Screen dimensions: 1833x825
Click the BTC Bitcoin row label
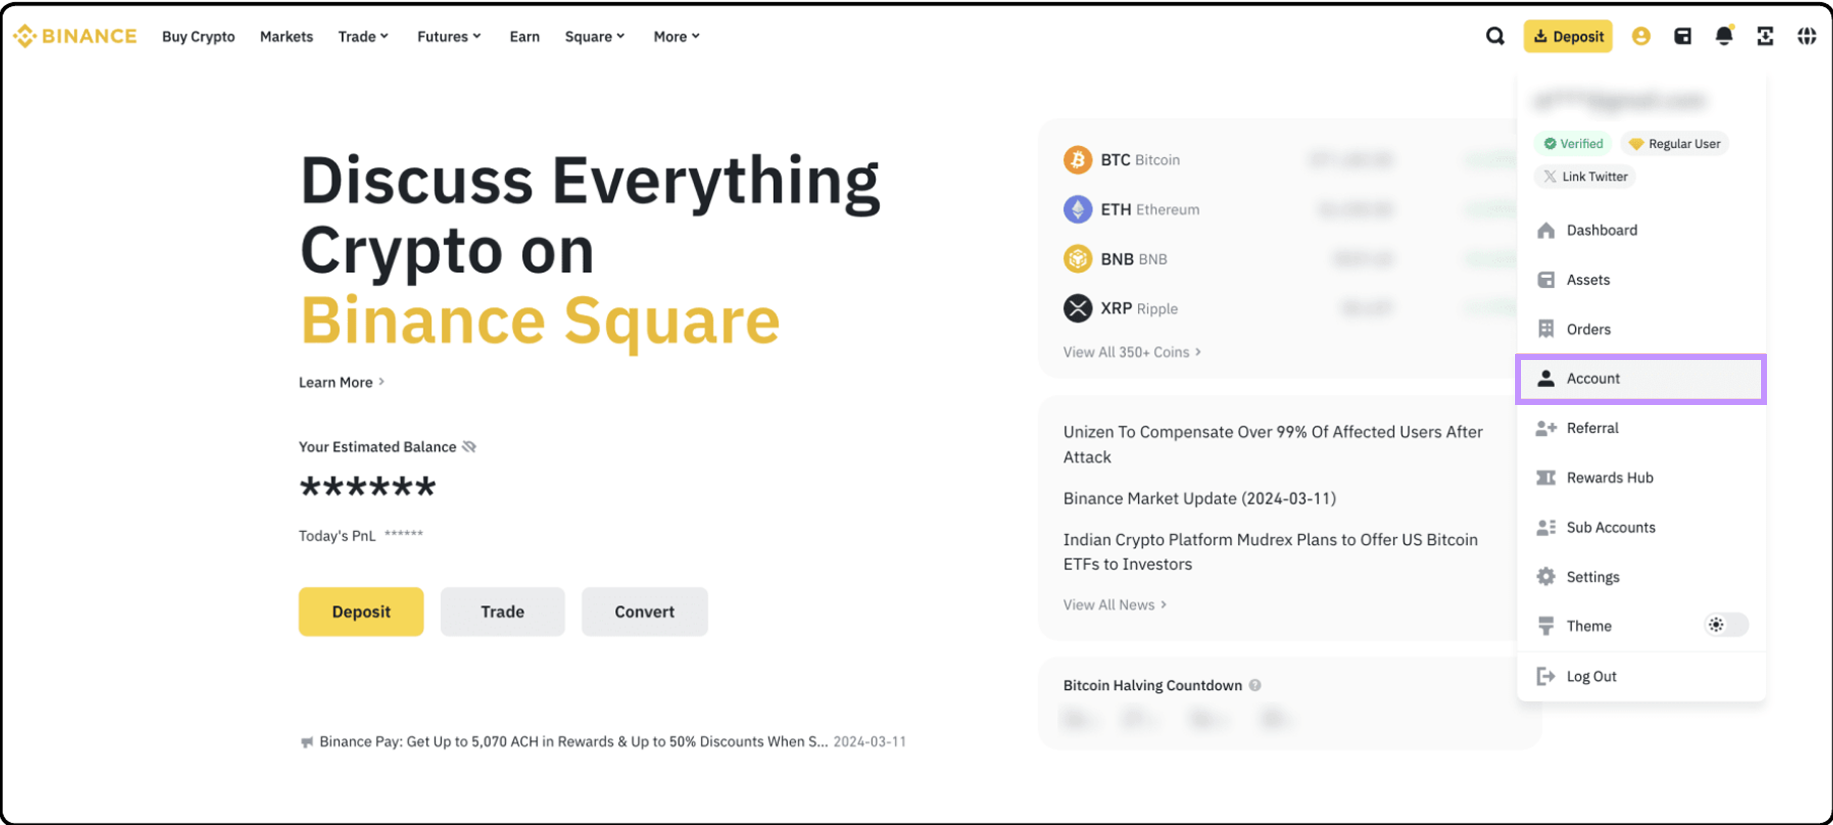[1140, 160]
